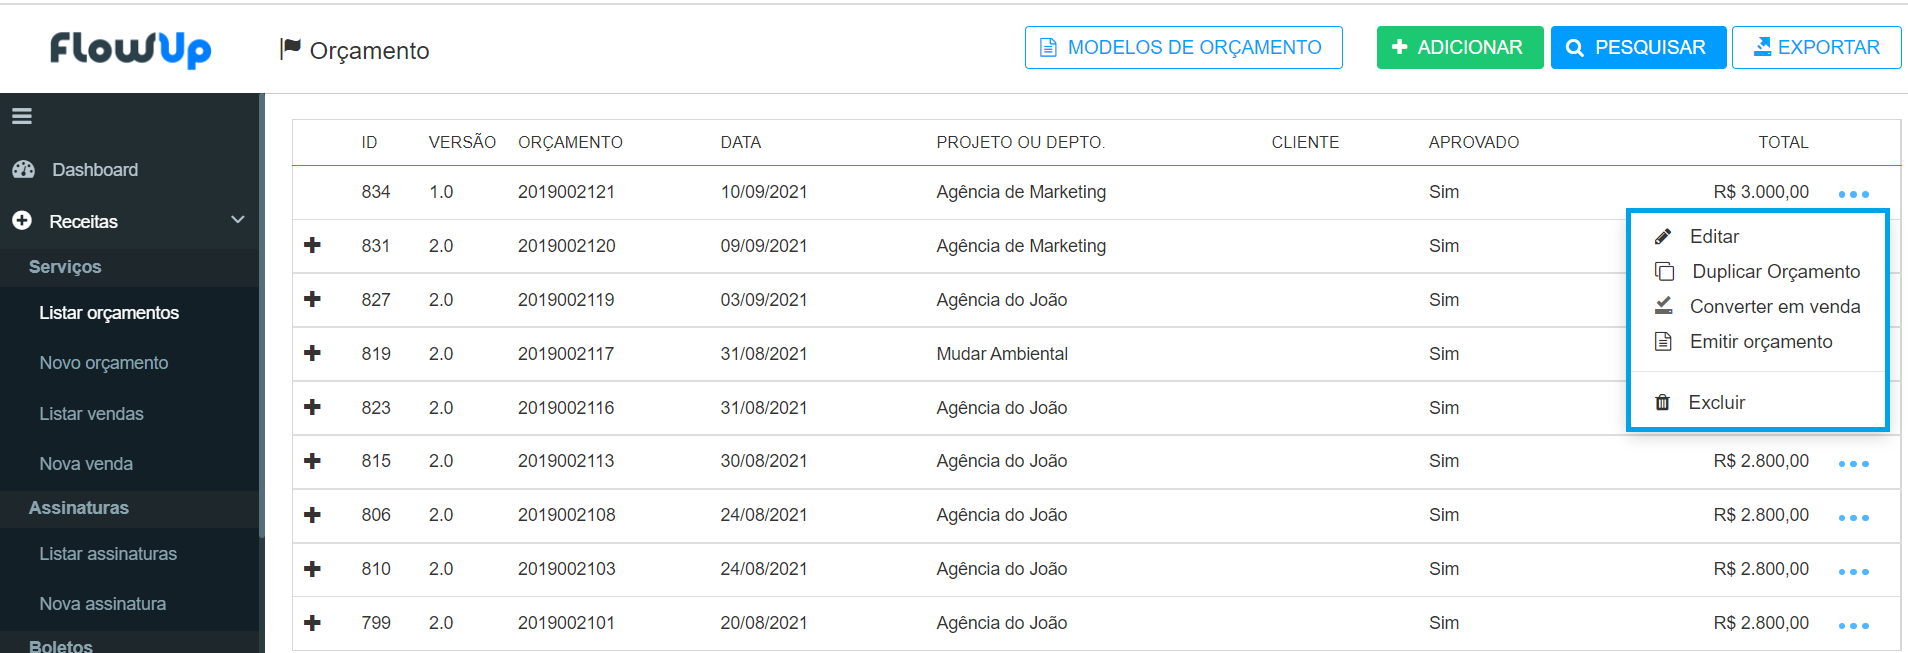Screen dimensions: 1908x653
Task: Go to Nova assinatura
Action: coord(103,603)
